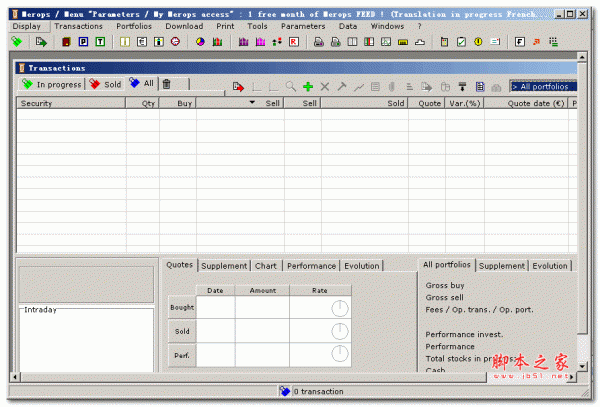Click the two-column layout toolbar icon
This screenshot has height=407, width=600.
click(352, 41)
